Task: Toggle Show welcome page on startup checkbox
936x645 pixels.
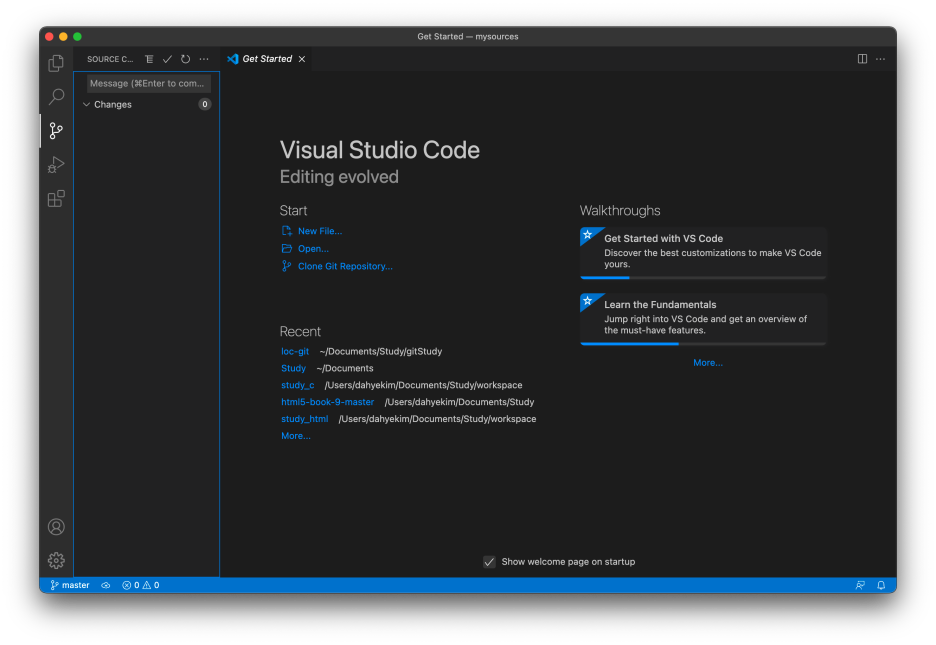Action: coord(489,562)
